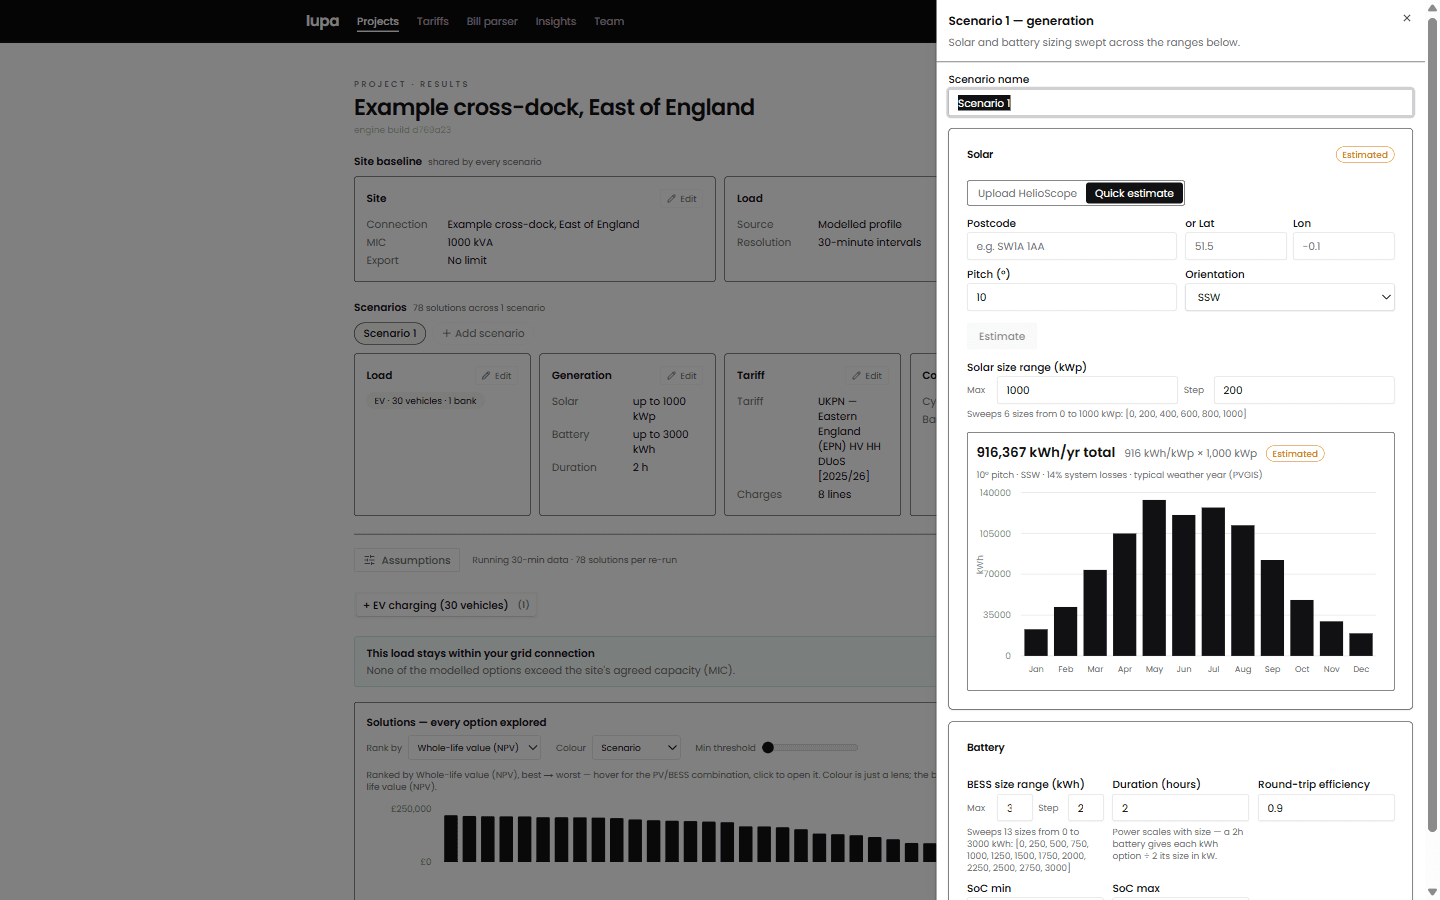The width and height of the screenshot is (1440, 900).
Task: Open the Tariffs tab
Action: click(x=433, y=21)
